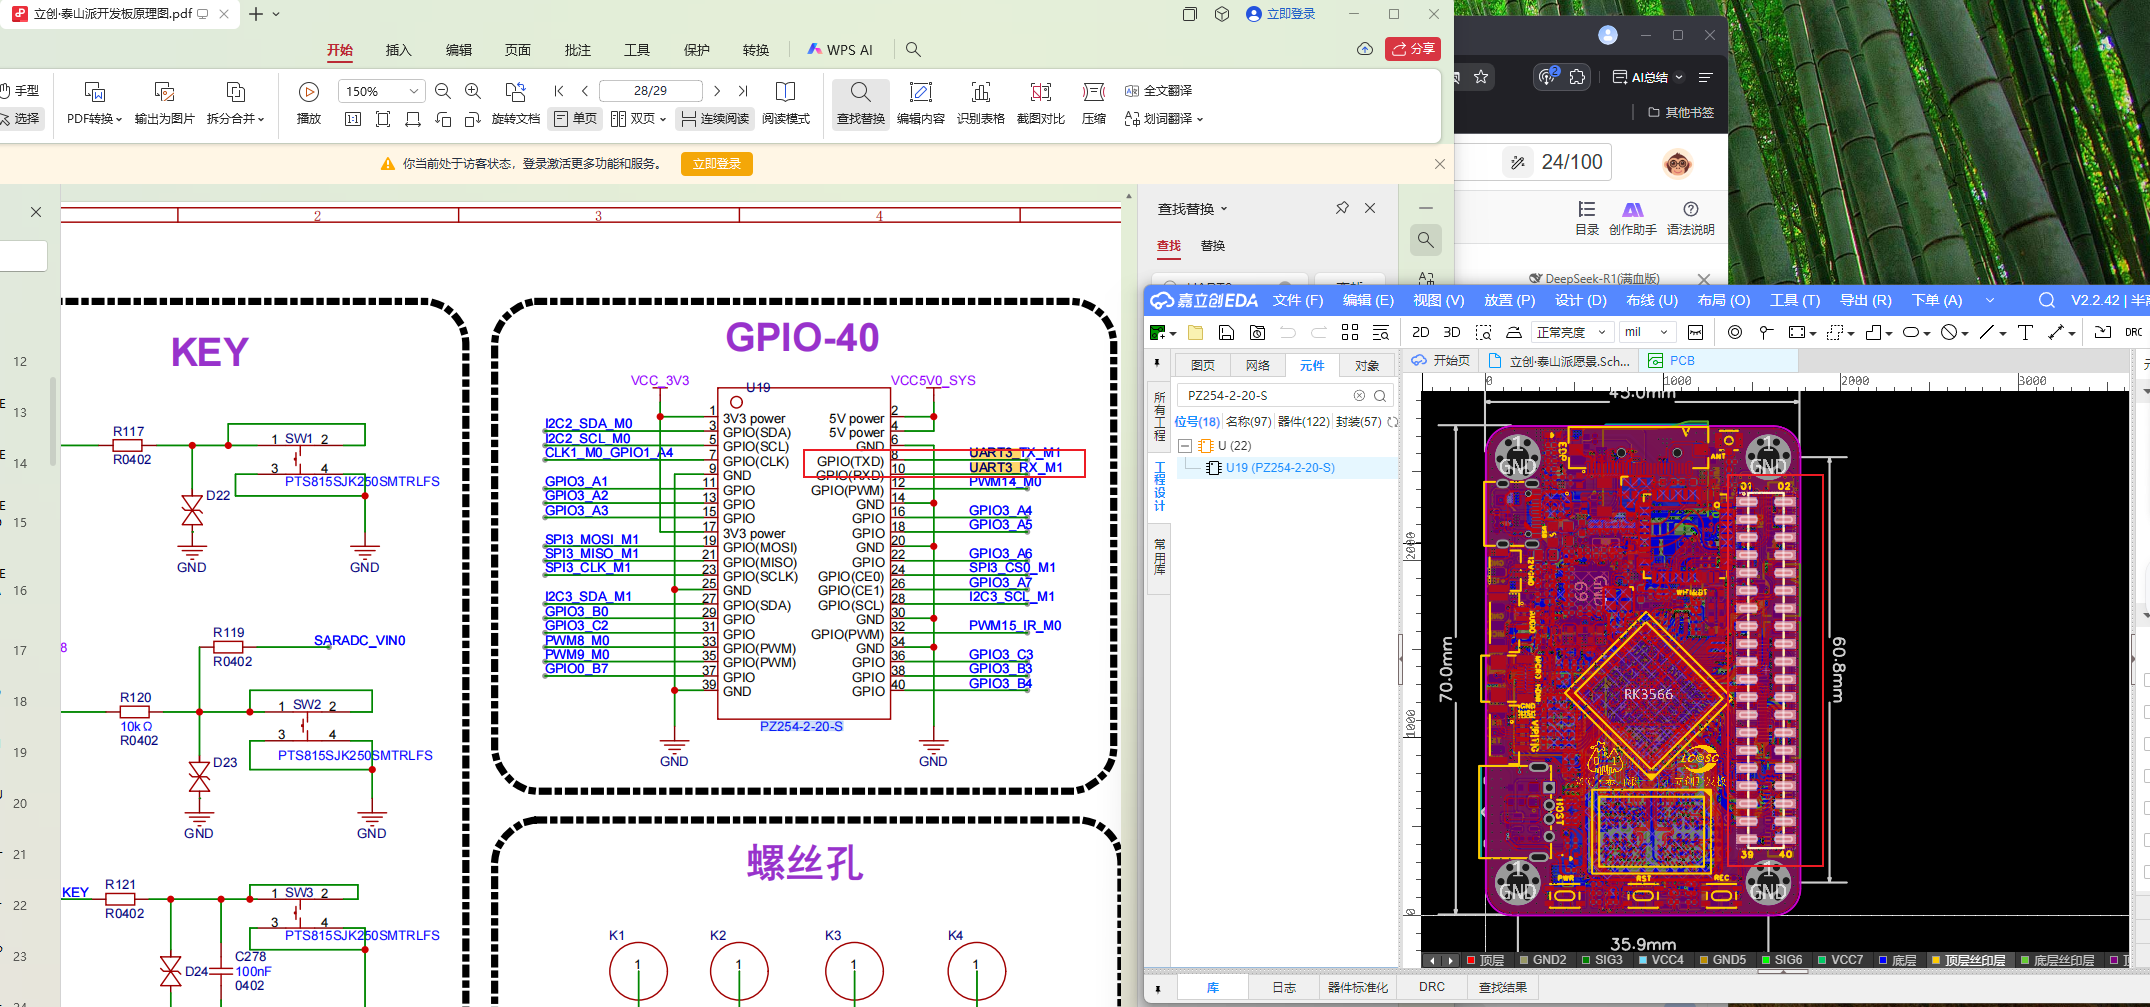Viewport: 2150px width, 1007px height.
Task: Open the Route menu in EasyEDA
Action: 1652,300
